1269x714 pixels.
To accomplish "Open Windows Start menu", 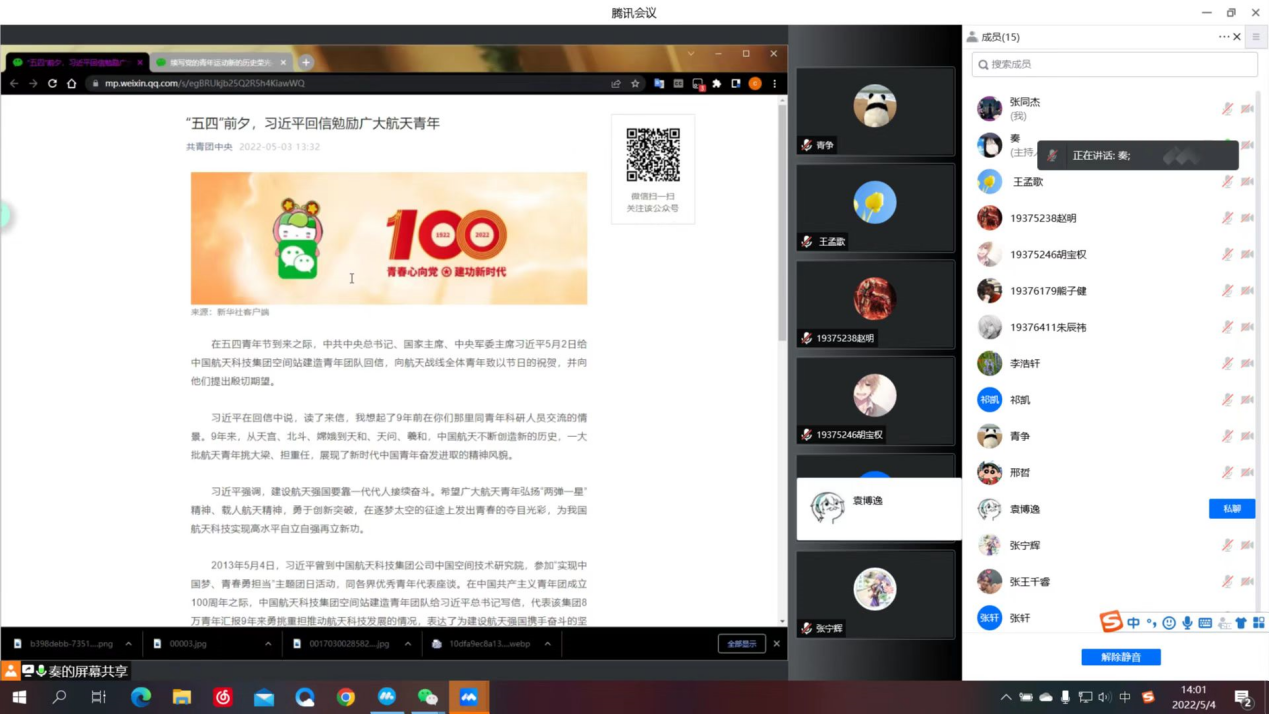I will pos(19,697).
